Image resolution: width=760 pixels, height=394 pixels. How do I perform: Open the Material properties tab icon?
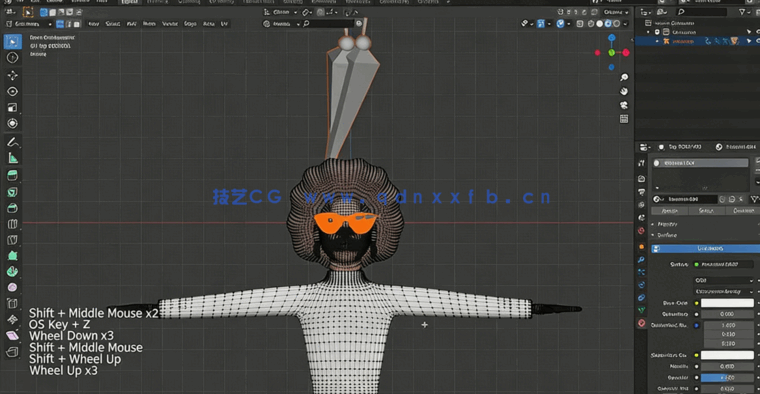642,323
